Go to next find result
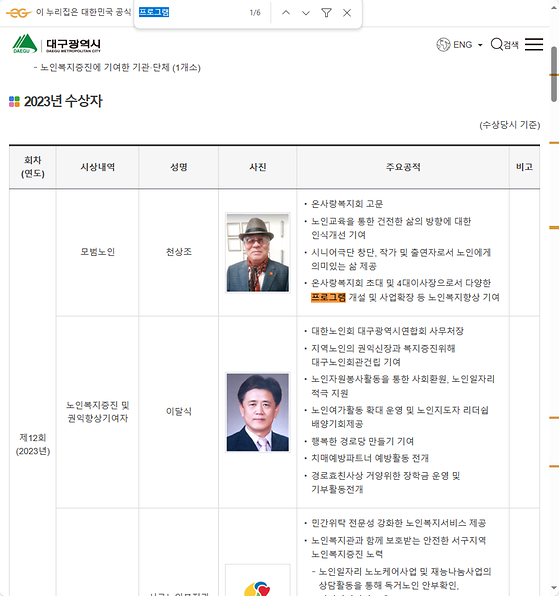Viewport: 559px width, 596px height. pos(306,13)
